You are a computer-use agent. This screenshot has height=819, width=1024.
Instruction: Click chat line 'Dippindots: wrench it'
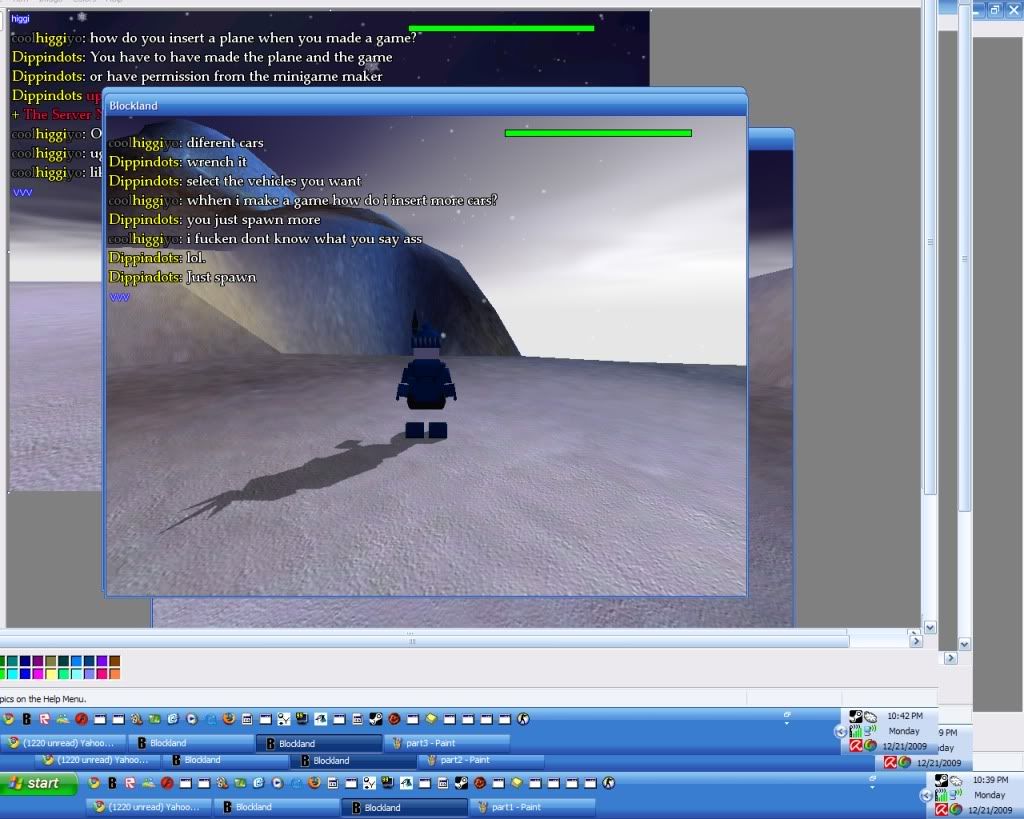[x=178, y=161]
